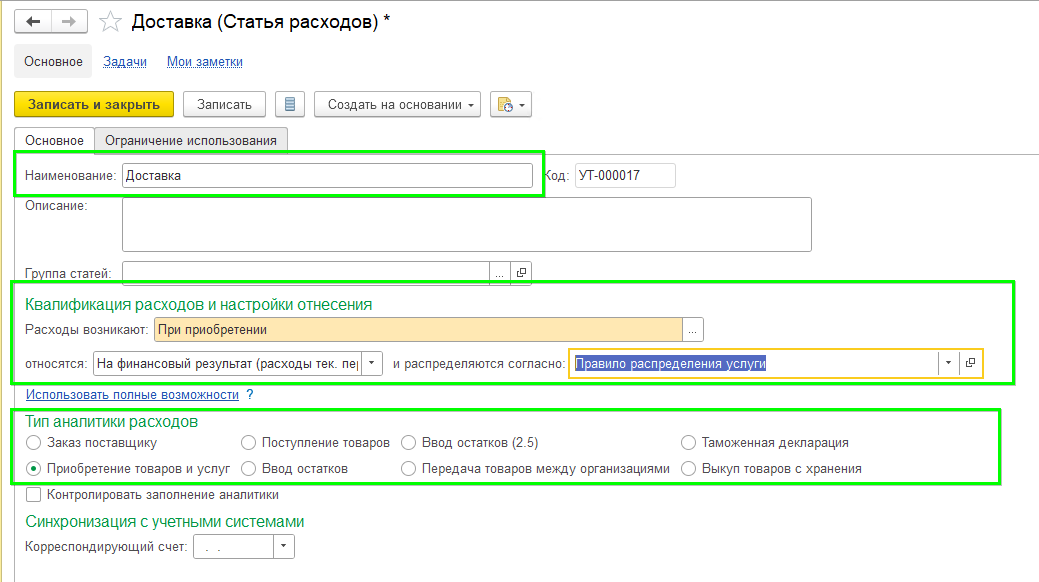
Task: Open the Мои заметки link
Action: 205,62
